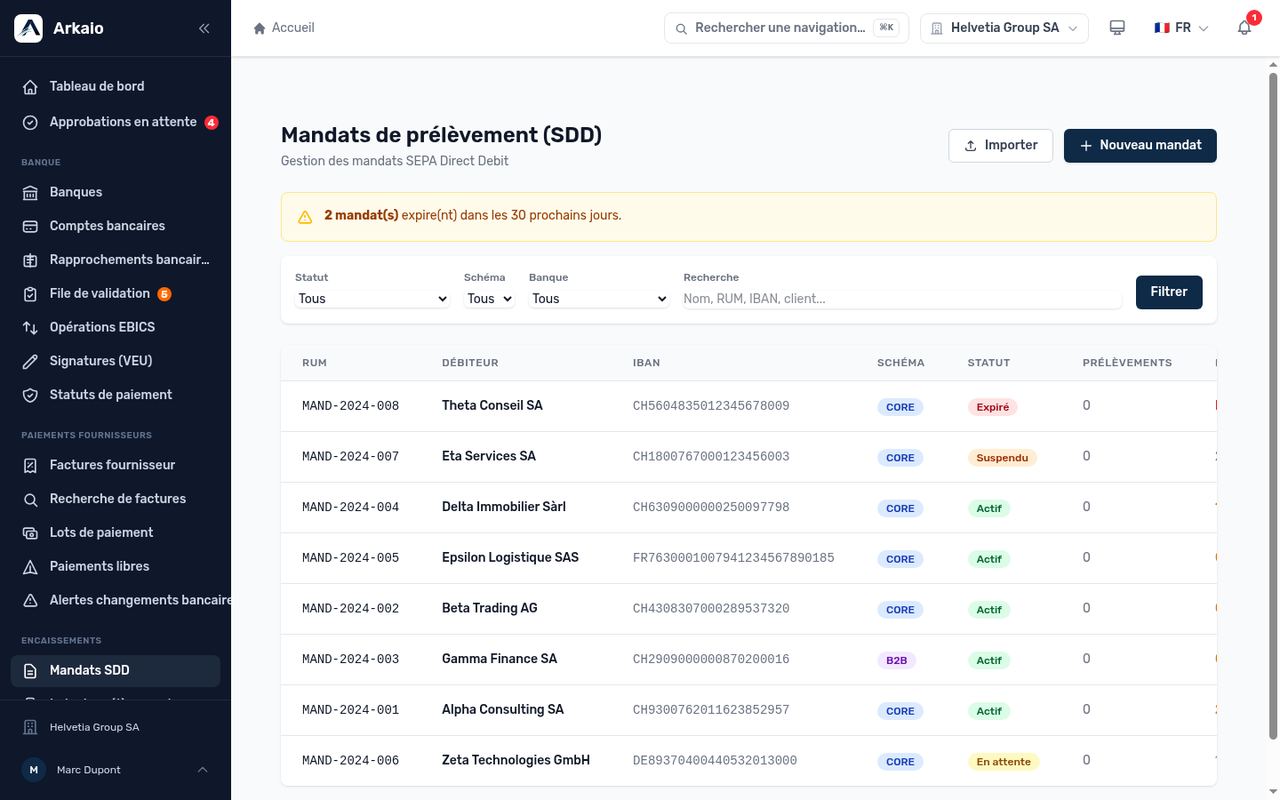Click the Paiements libres triangle icon
This screenshot has height=800, width=1280.
pos(30,566)
